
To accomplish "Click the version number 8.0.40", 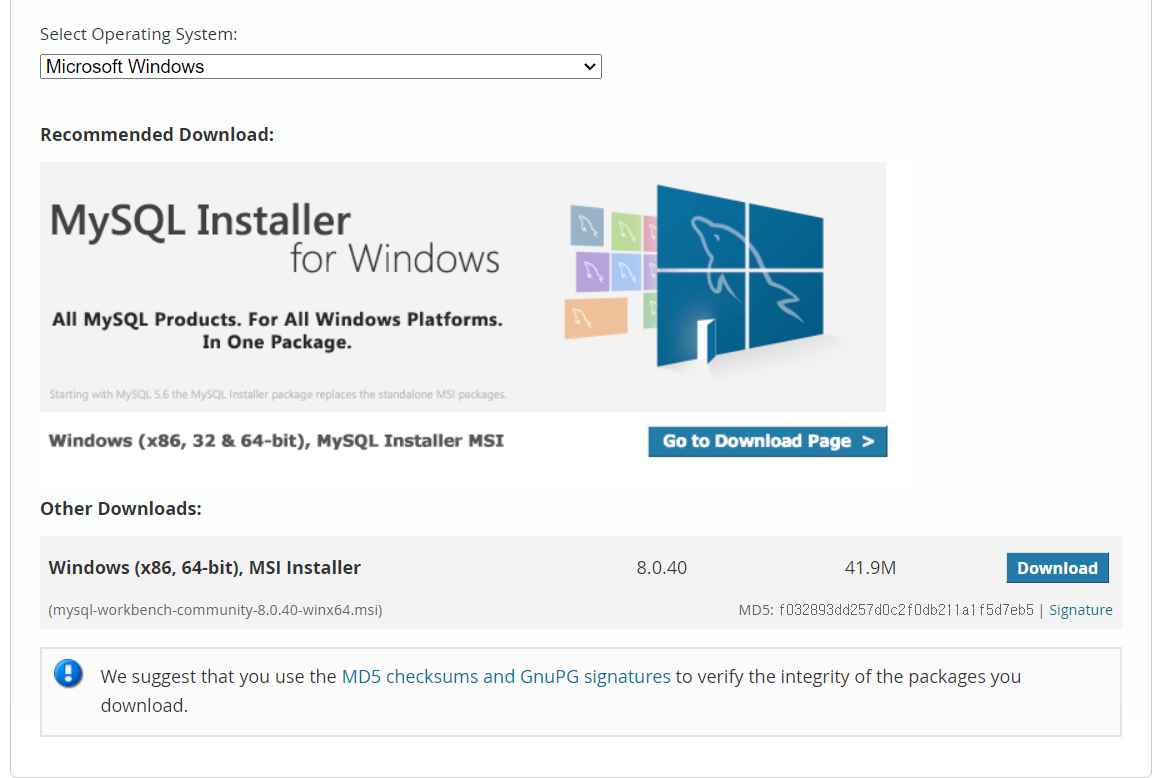I will click(x=662, y=568).
